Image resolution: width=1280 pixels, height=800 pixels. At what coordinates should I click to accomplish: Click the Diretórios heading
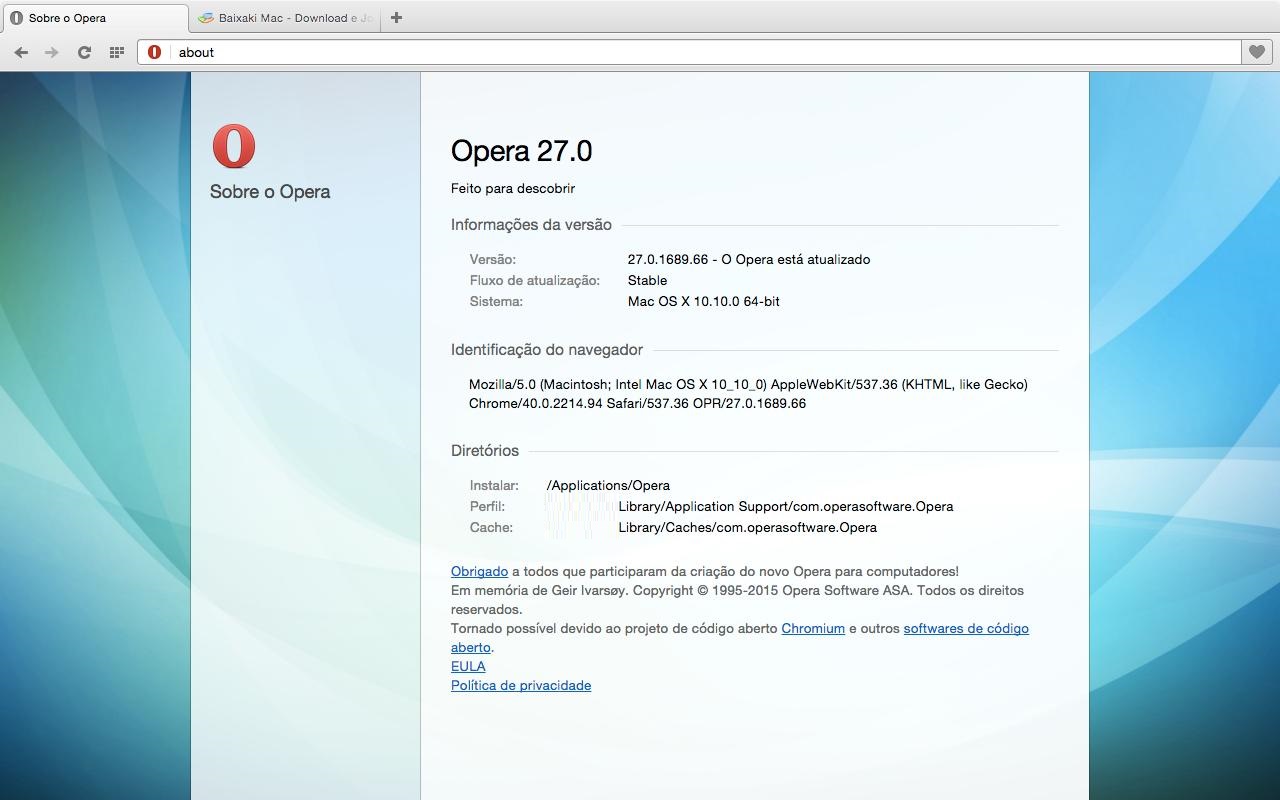(485, 451)
